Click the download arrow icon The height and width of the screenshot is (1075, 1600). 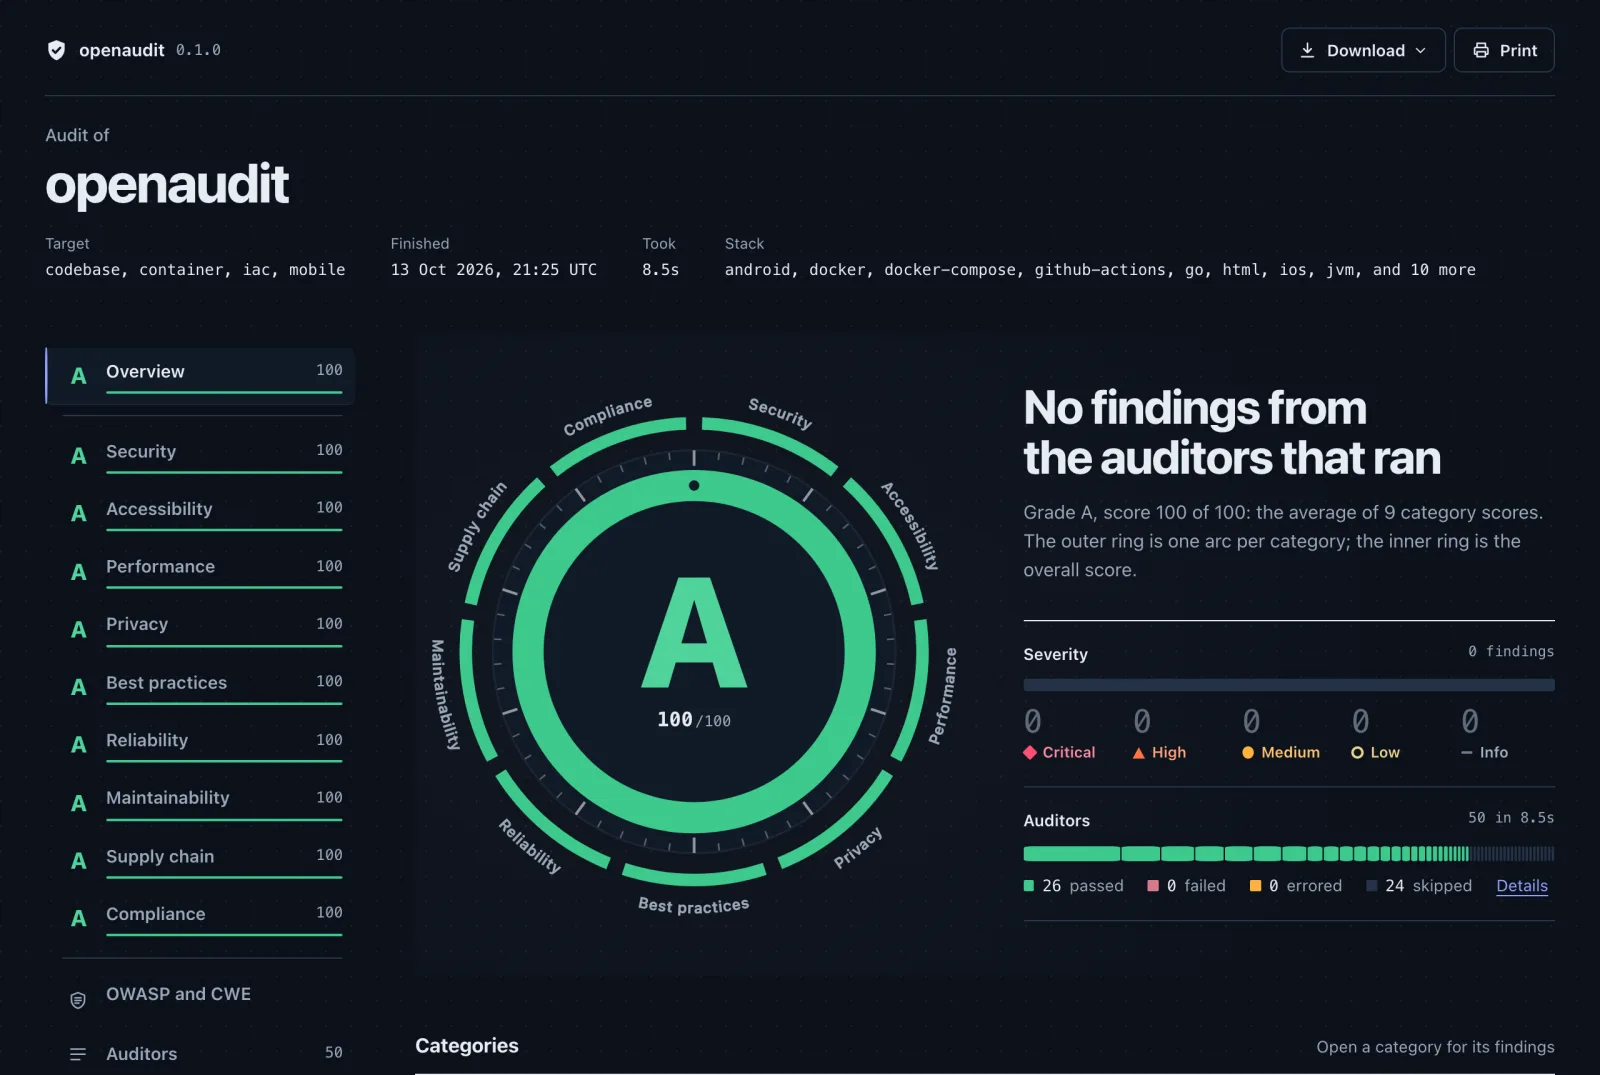[x=1307, y=50]
